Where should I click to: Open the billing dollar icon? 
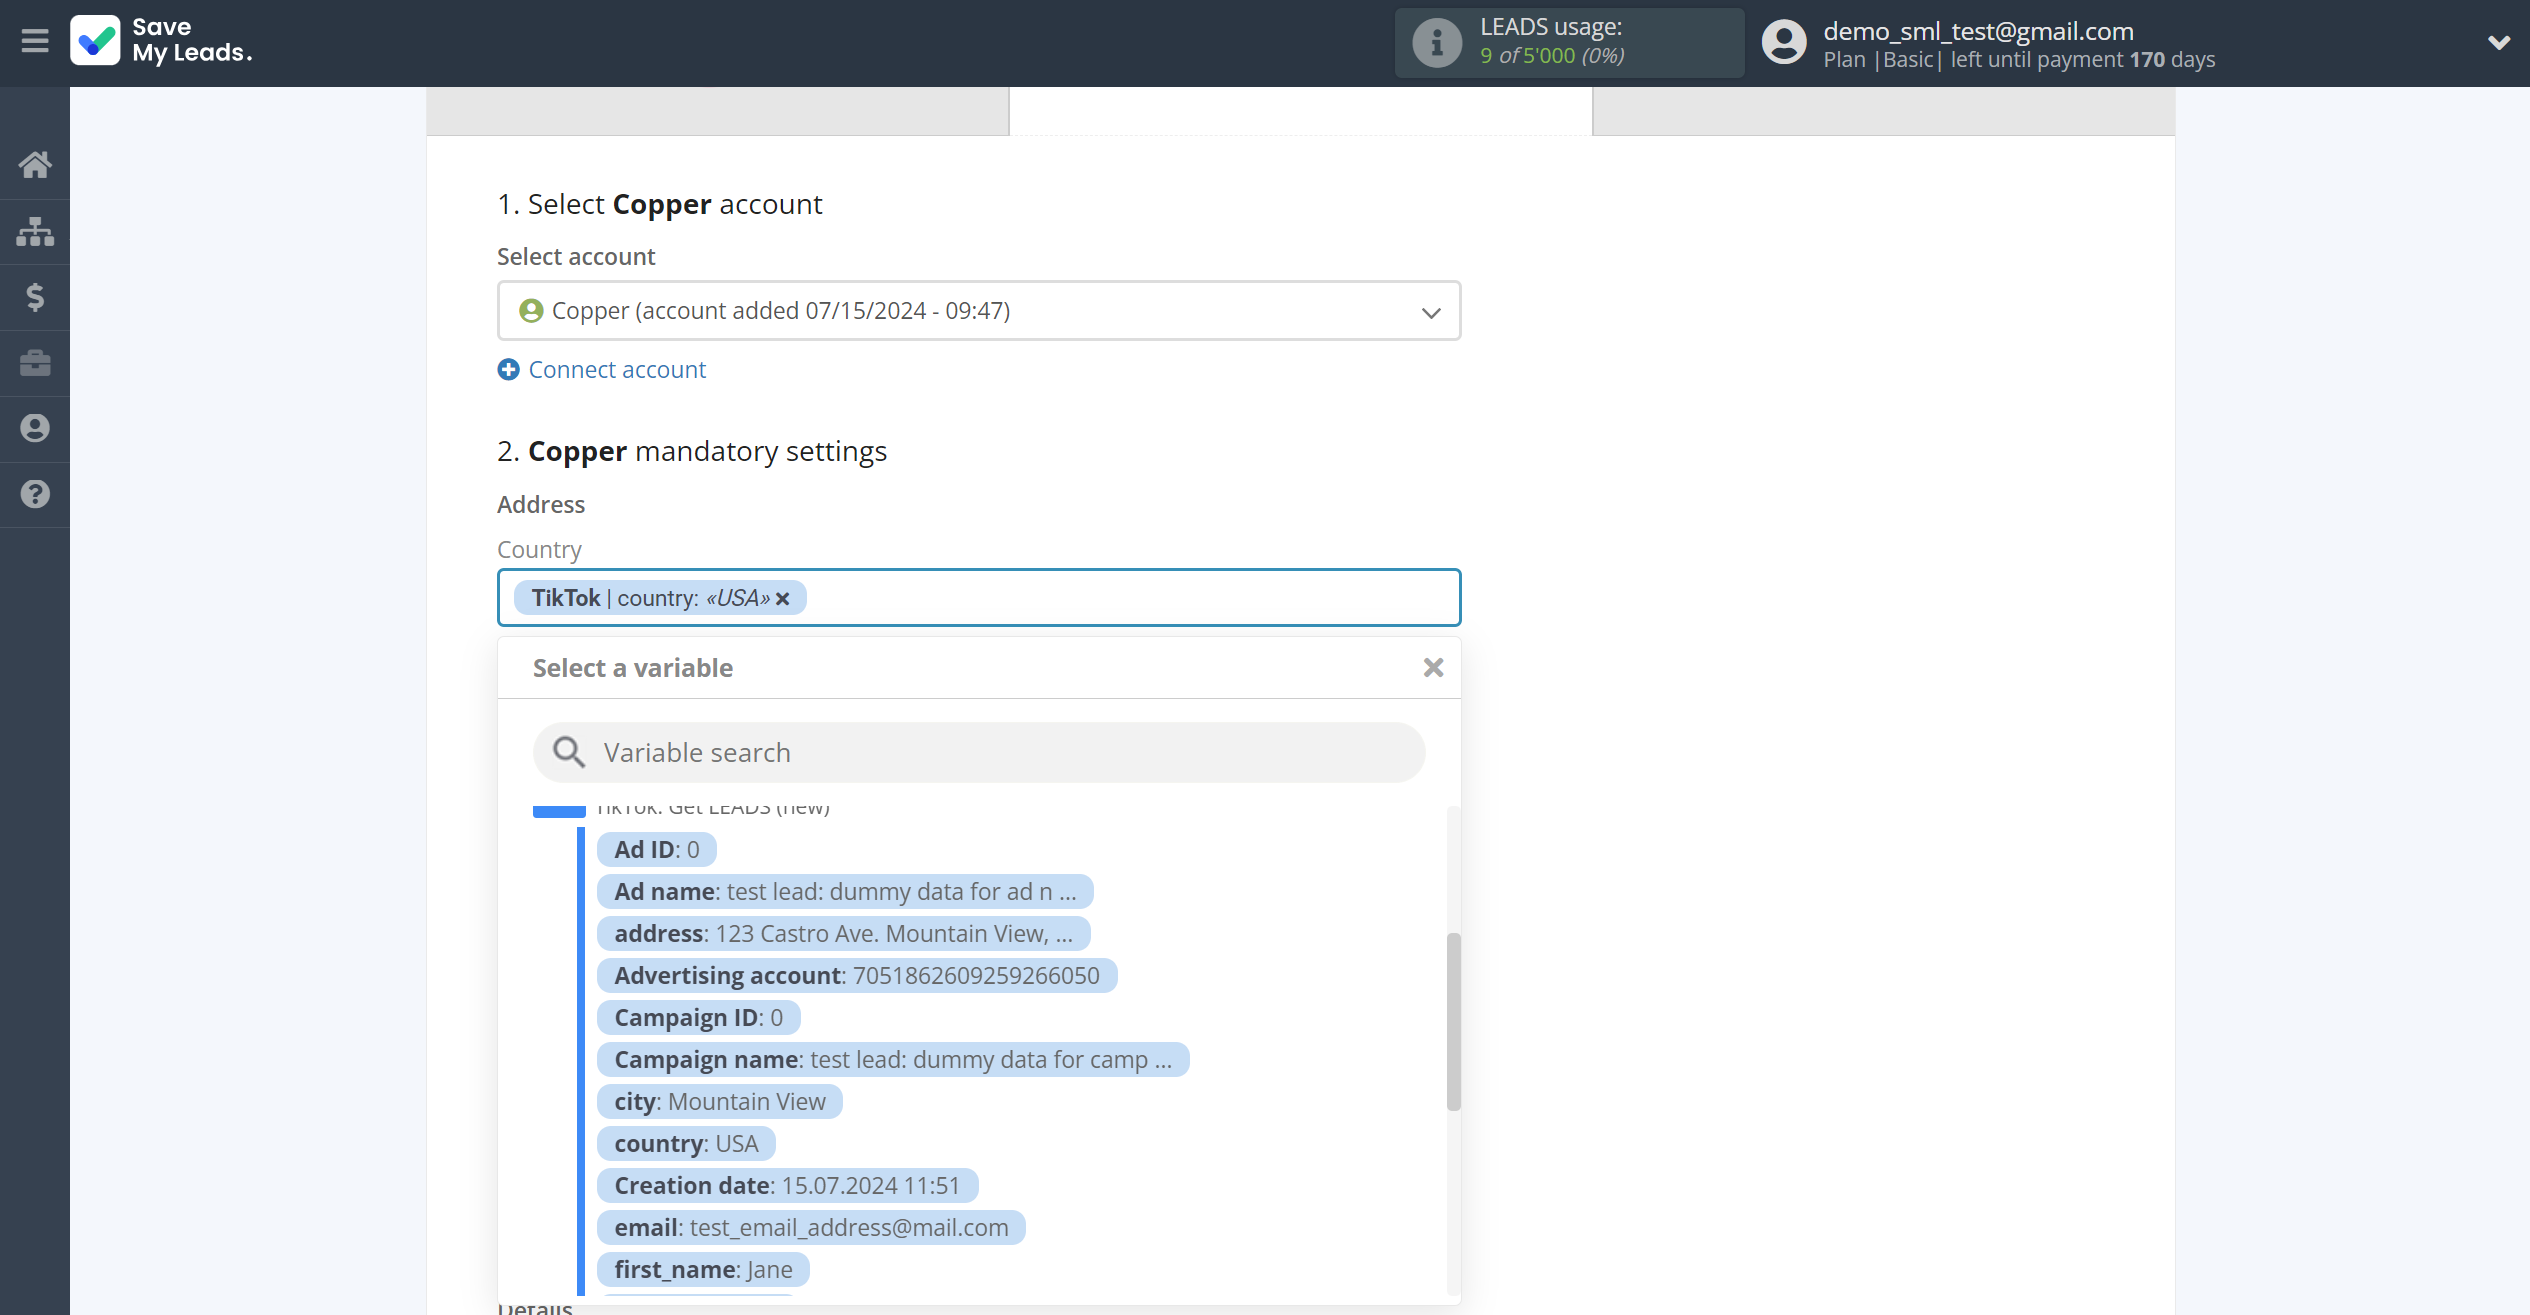click(35, 297)
